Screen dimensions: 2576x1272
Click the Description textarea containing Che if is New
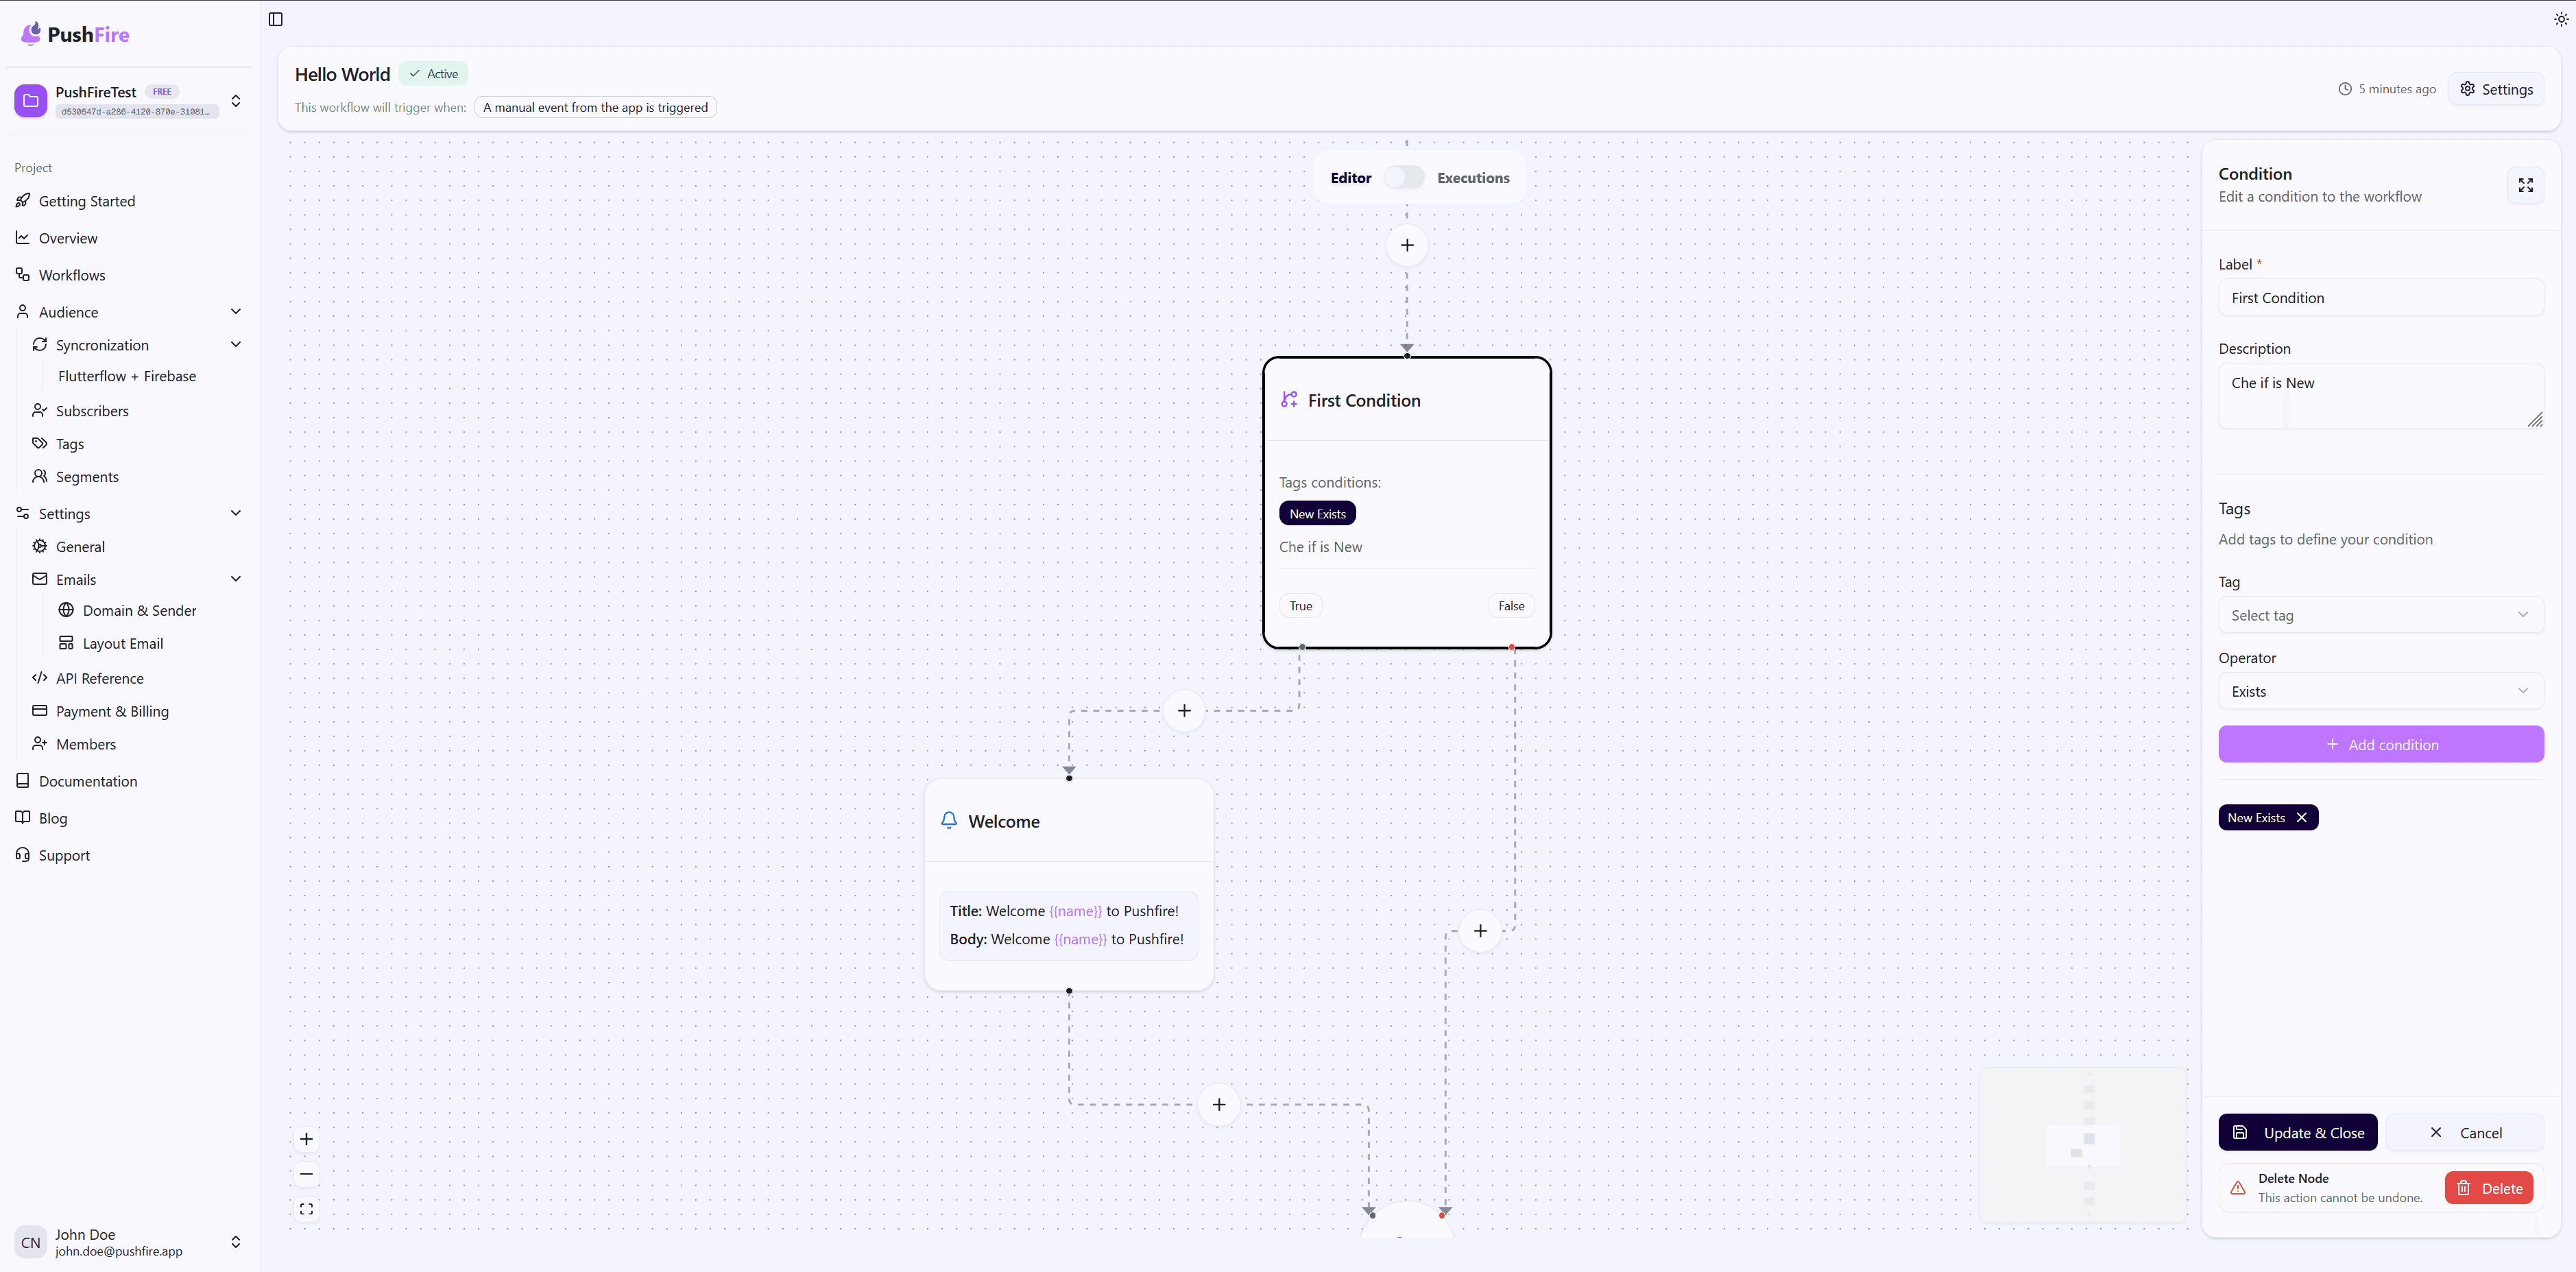tap(2381, 395)
